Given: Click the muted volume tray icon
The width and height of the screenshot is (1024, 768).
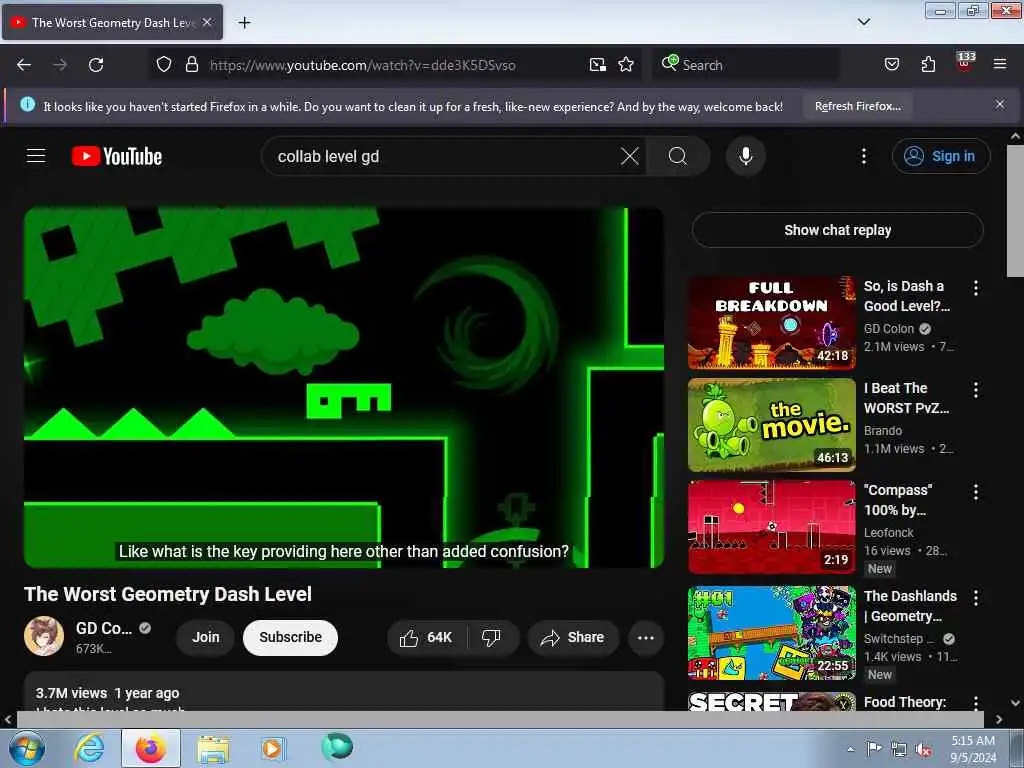Looking at the screenshot, I should [923, 750].
